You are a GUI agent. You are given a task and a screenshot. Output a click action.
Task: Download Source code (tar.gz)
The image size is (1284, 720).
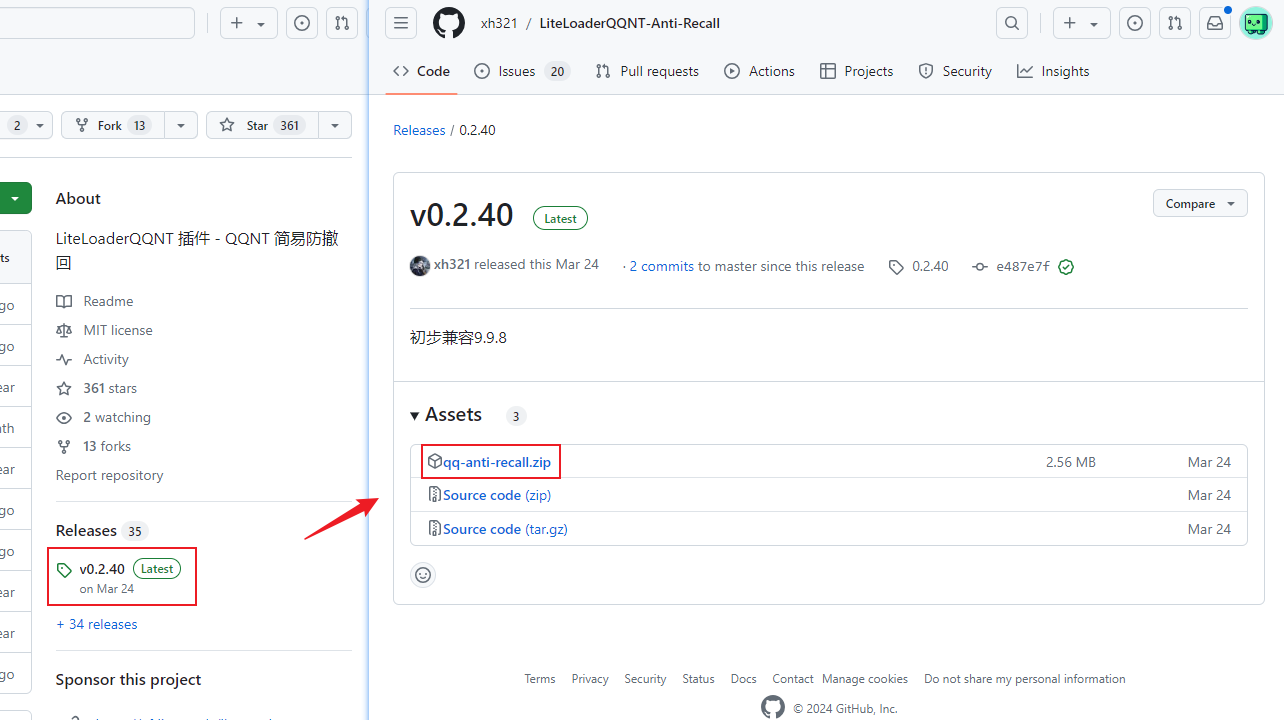(x=505, y=529)
